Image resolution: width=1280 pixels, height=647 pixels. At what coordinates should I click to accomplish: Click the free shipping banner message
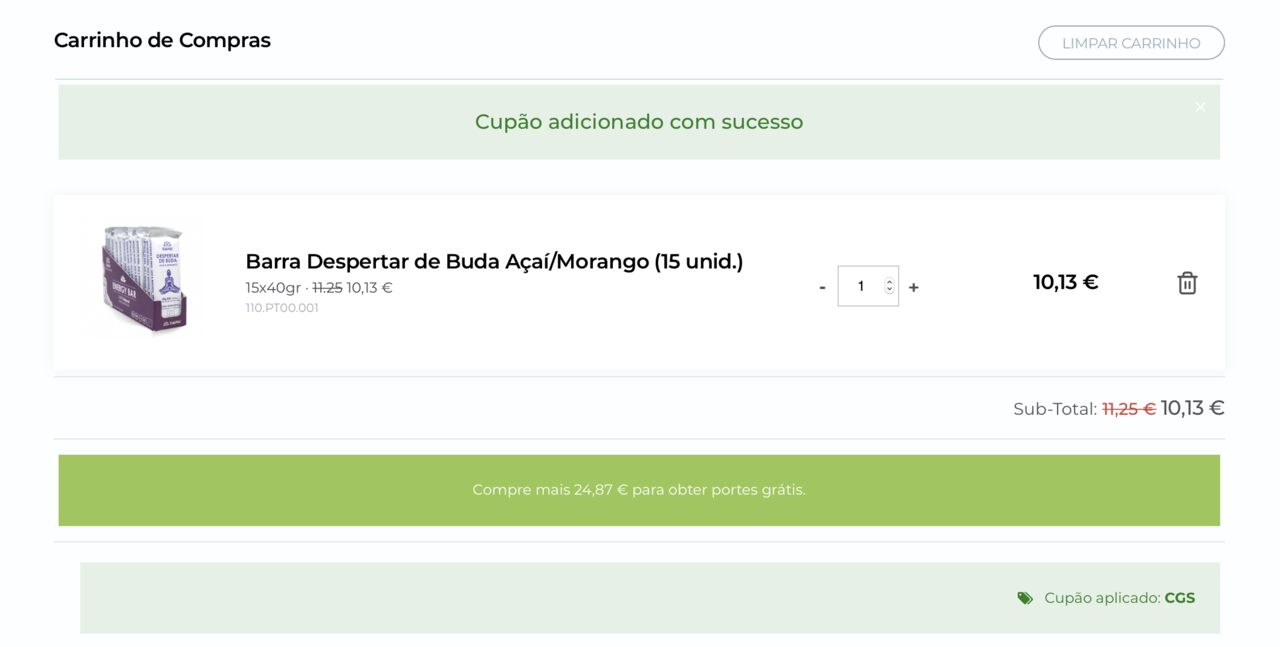click(x=639, y=490)
